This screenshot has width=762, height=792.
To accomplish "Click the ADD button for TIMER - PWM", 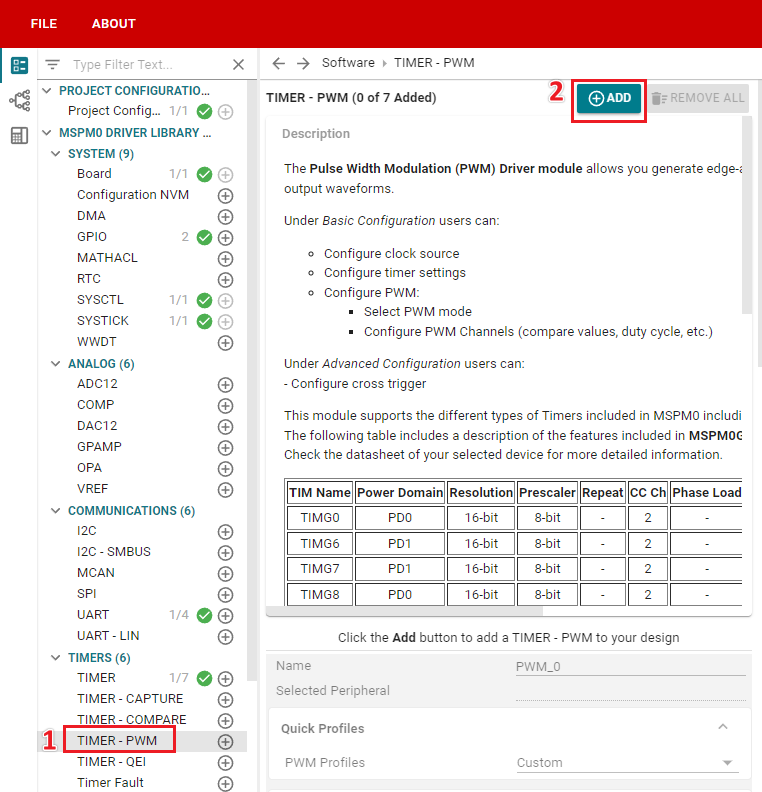I will (609, 98).
